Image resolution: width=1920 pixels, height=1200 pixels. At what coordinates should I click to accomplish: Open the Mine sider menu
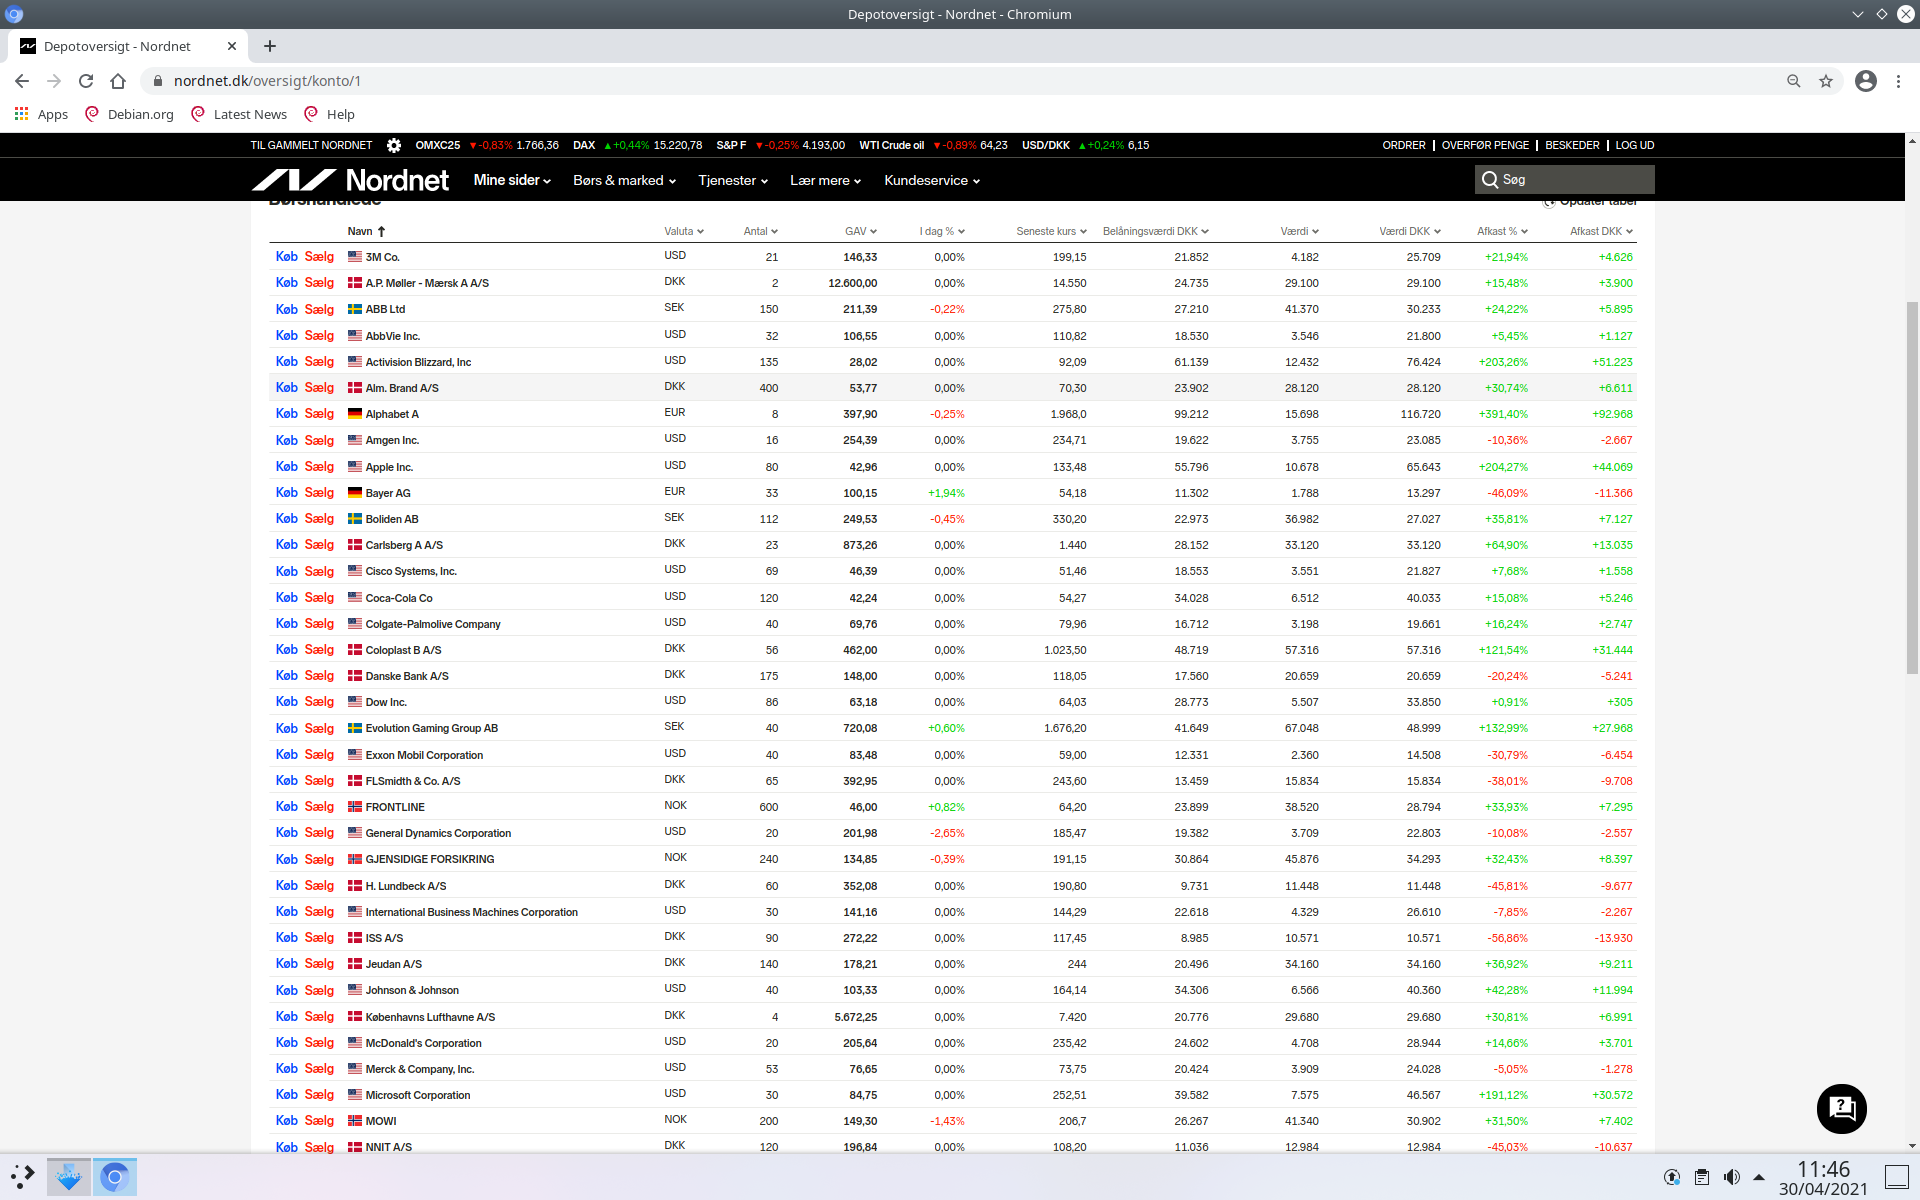pyautogui.click(x=512, y=180)
